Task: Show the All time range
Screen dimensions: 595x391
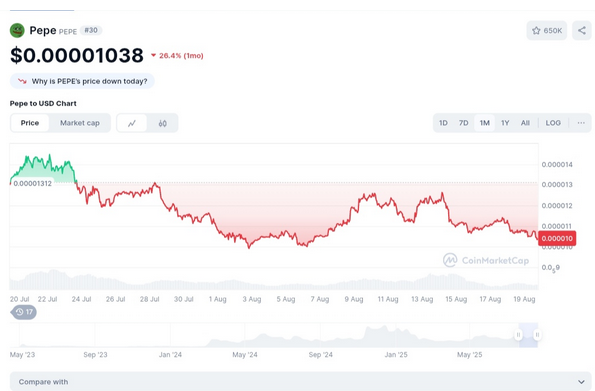Action: tap(525, 123)
